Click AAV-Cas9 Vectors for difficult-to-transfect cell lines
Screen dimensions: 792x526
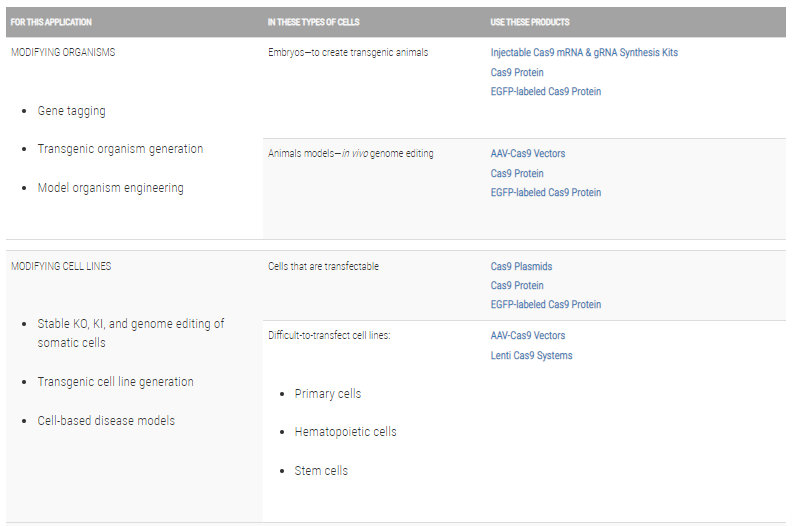pos(527,336)
